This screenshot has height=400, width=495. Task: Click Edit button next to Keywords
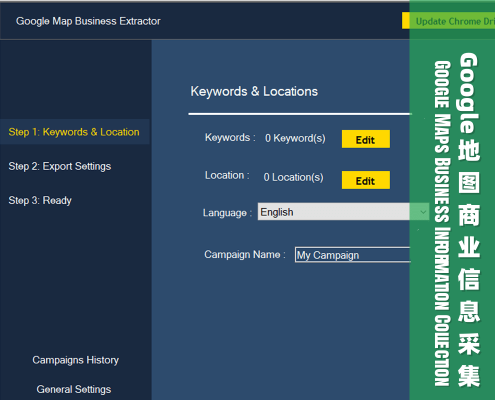pos(366,139)
